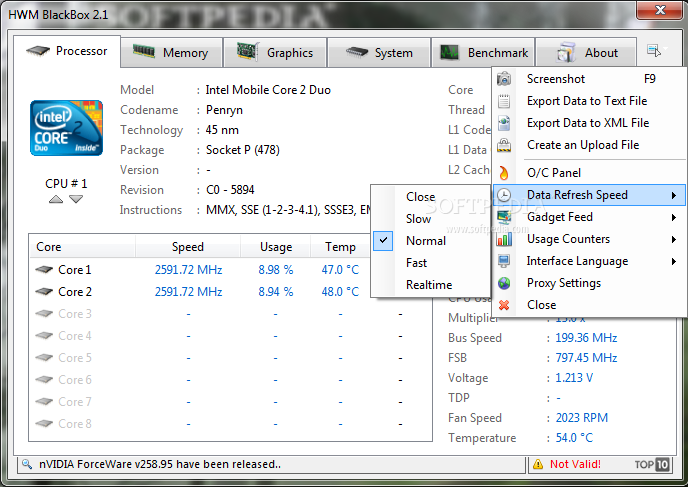Click the nVIDIA ForceWare news text

(x=160, y=464)
